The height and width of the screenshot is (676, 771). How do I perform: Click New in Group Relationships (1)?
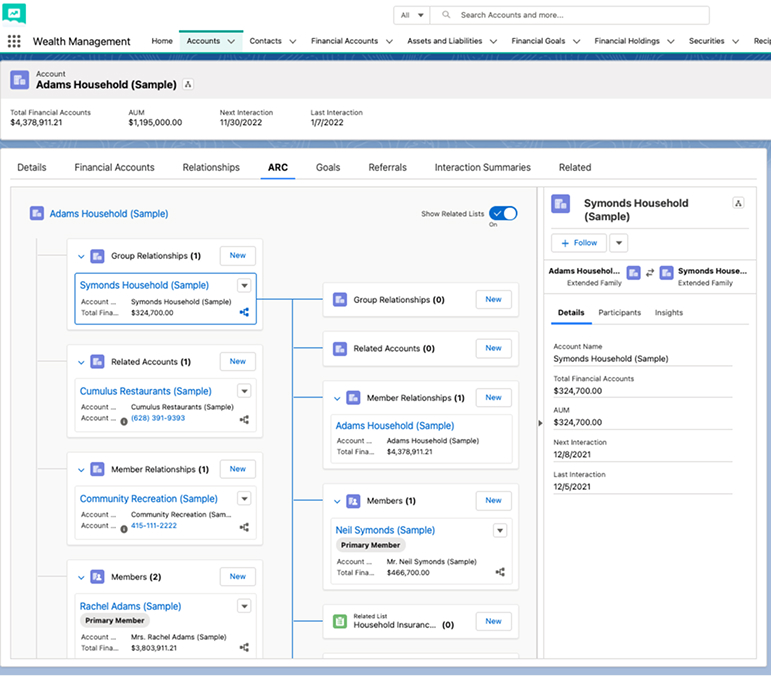237,256
